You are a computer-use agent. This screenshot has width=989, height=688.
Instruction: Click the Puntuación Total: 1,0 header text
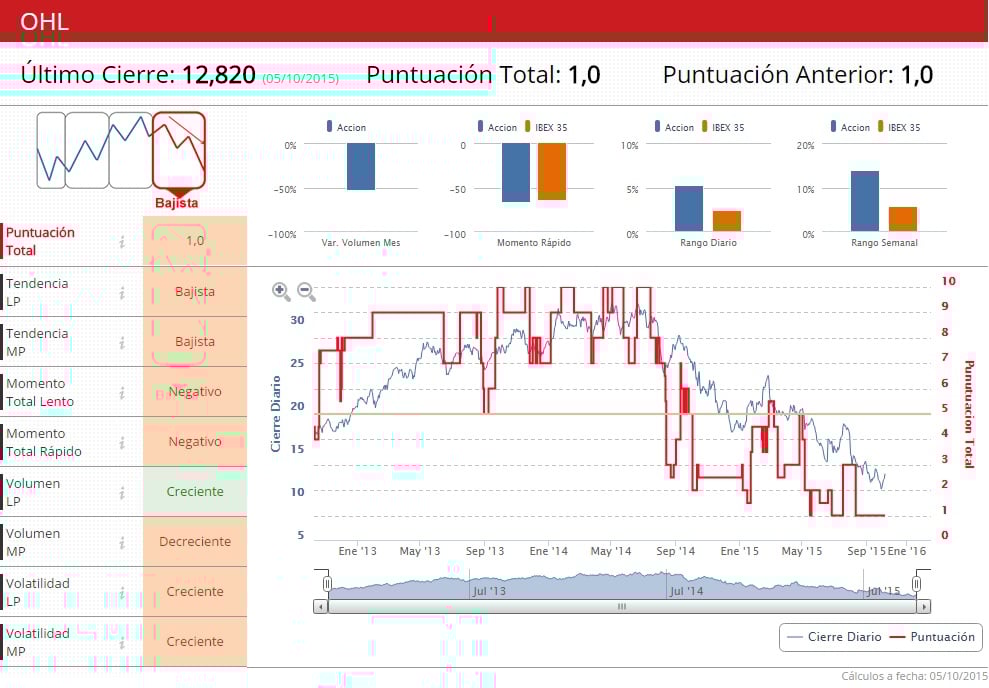483,74
